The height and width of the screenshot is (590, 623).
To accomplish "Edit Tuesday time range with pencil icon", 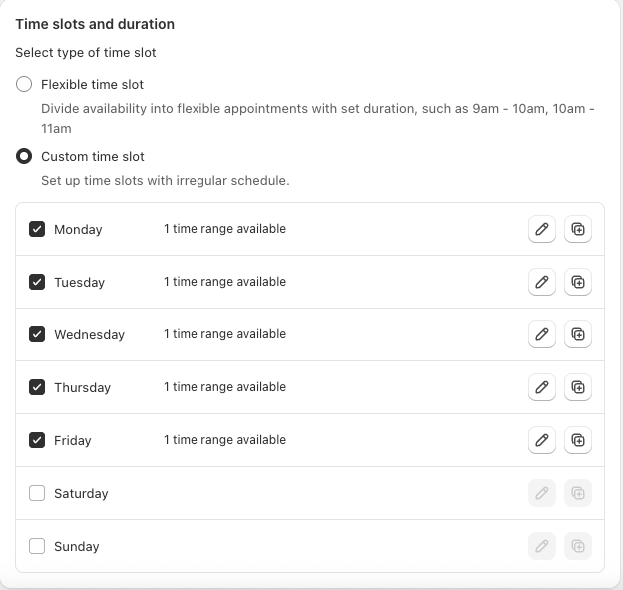I will tap(541, 282).
